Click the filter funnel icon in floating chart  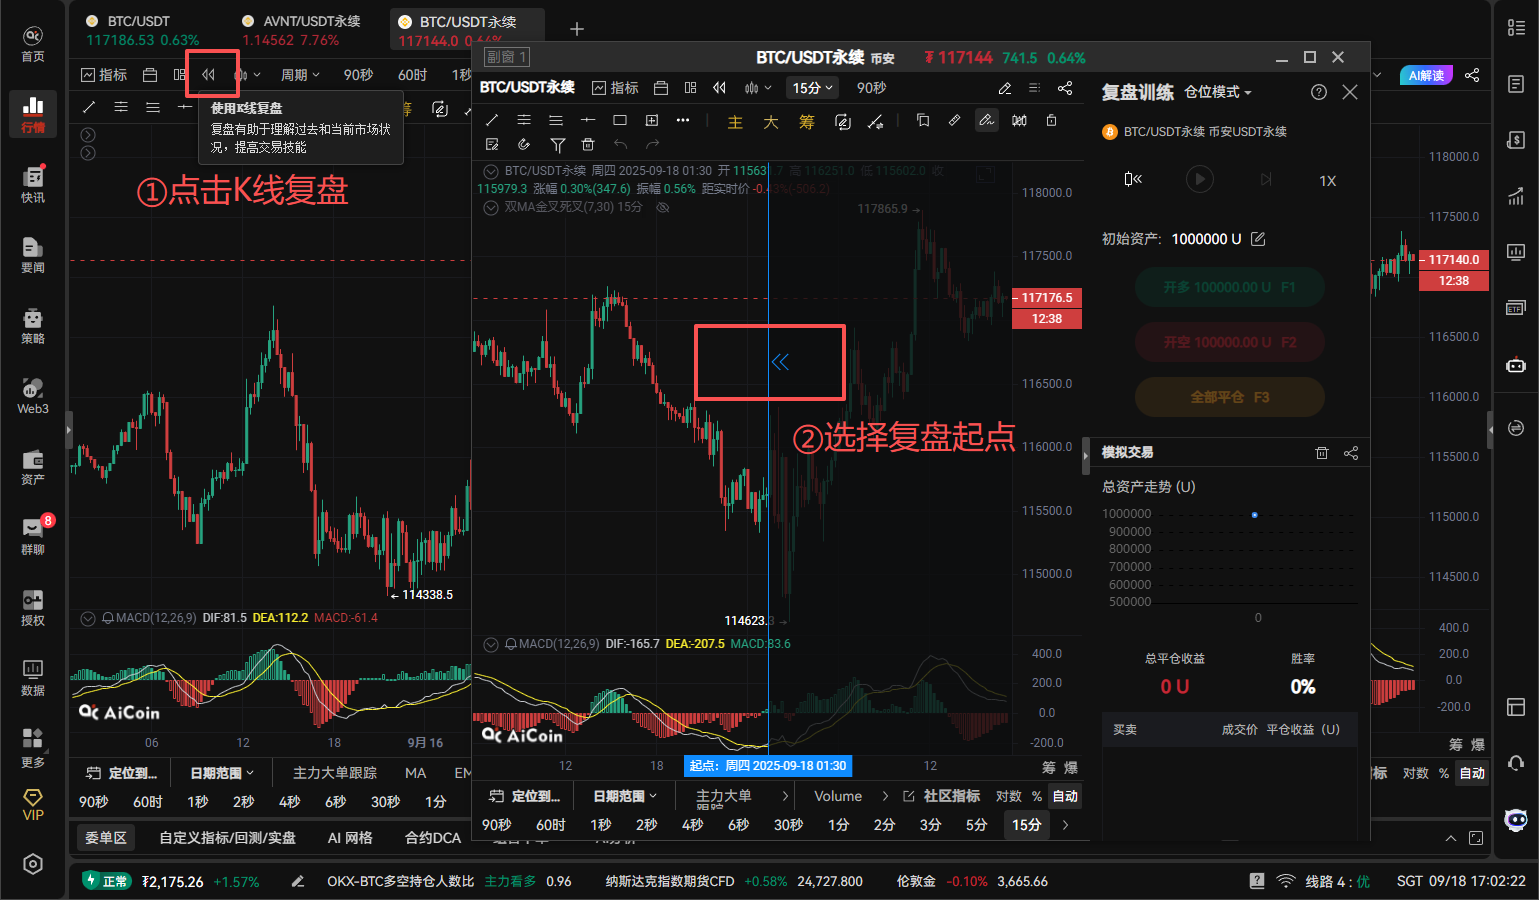click(558, 145)
